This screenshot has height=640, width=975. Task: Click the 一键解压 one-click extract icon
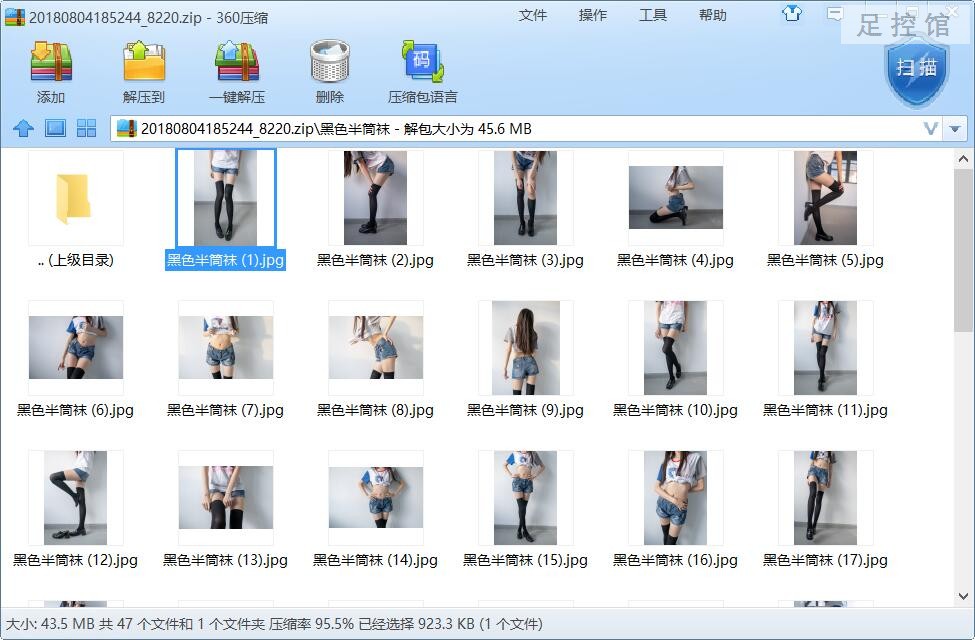(x=237, y=62)
